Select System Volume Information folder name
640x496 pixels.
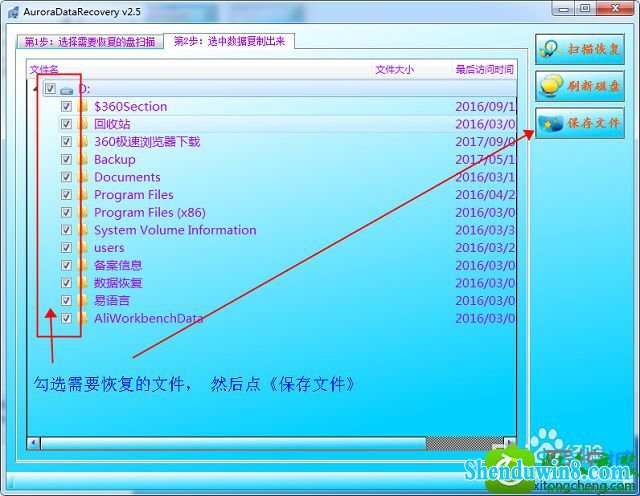coord(175,230)
